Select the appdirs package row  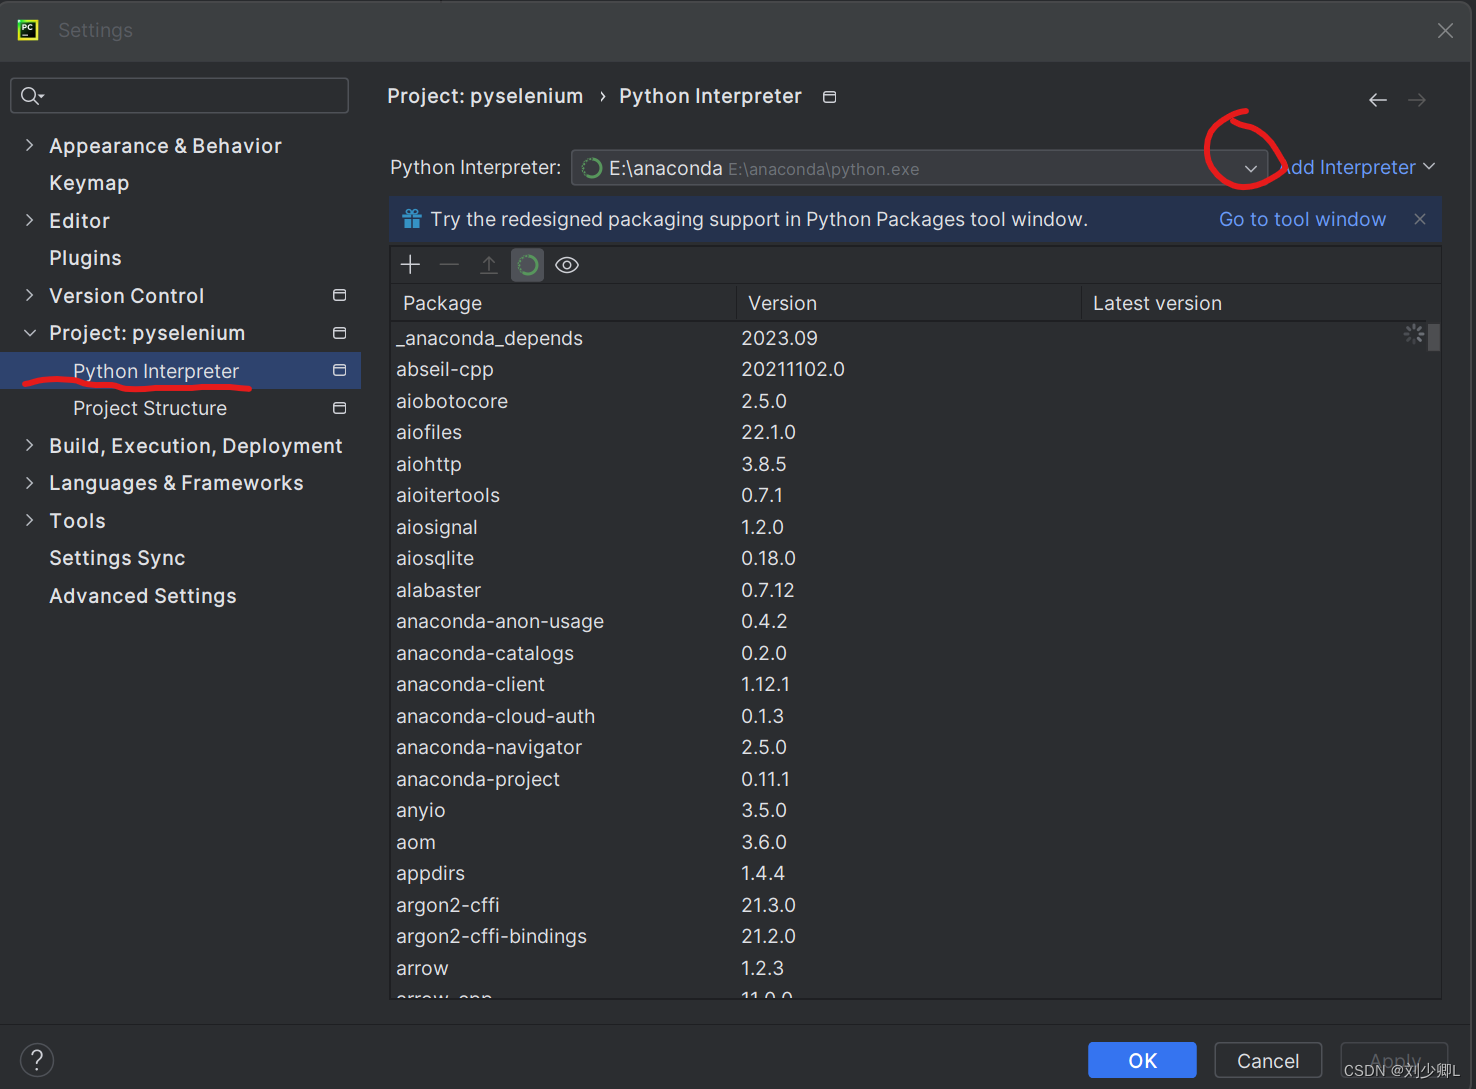908,873
